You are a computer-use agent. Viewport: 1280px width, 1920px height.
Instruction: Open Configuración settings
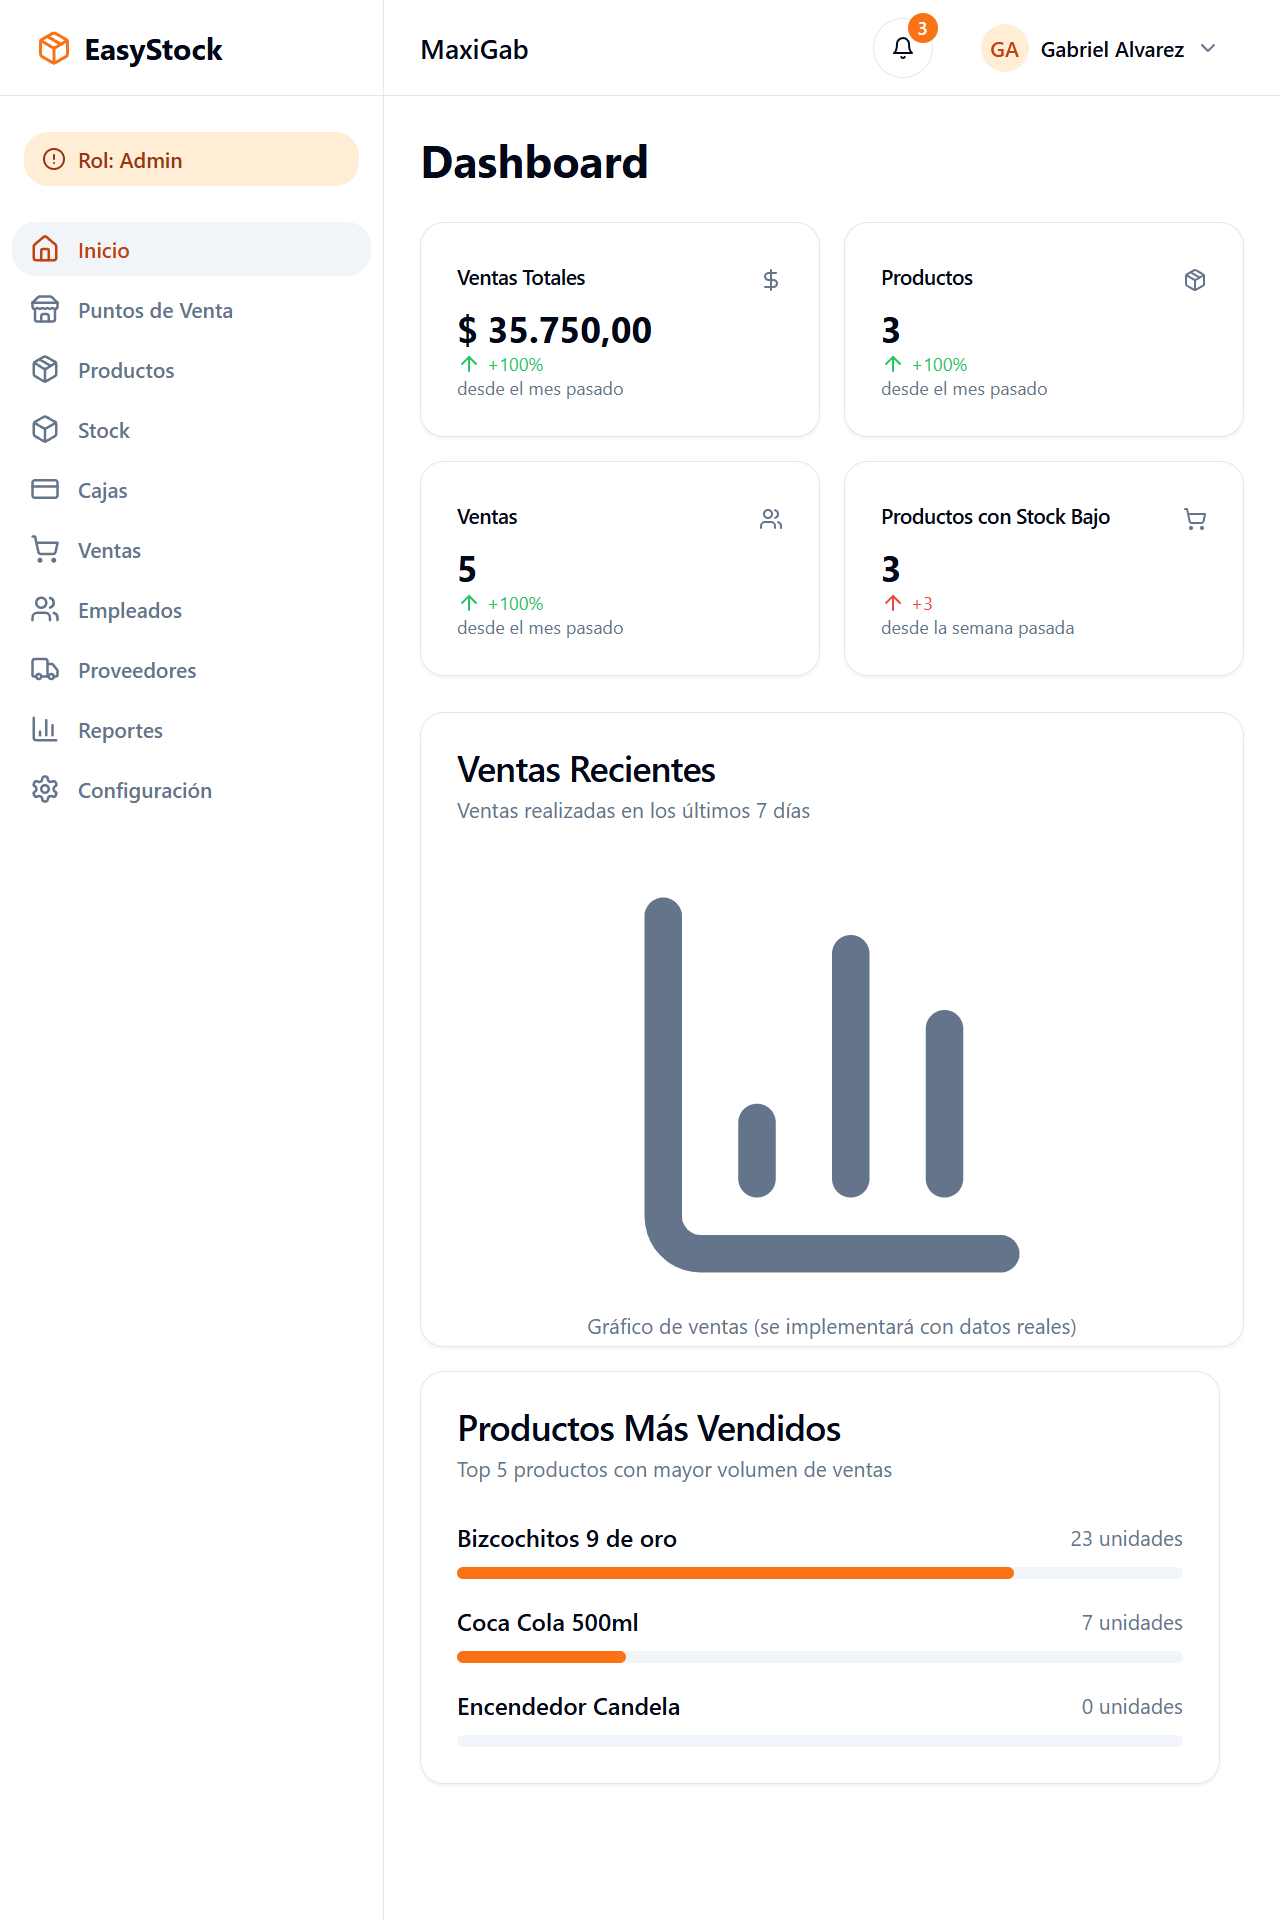(145, 791)
